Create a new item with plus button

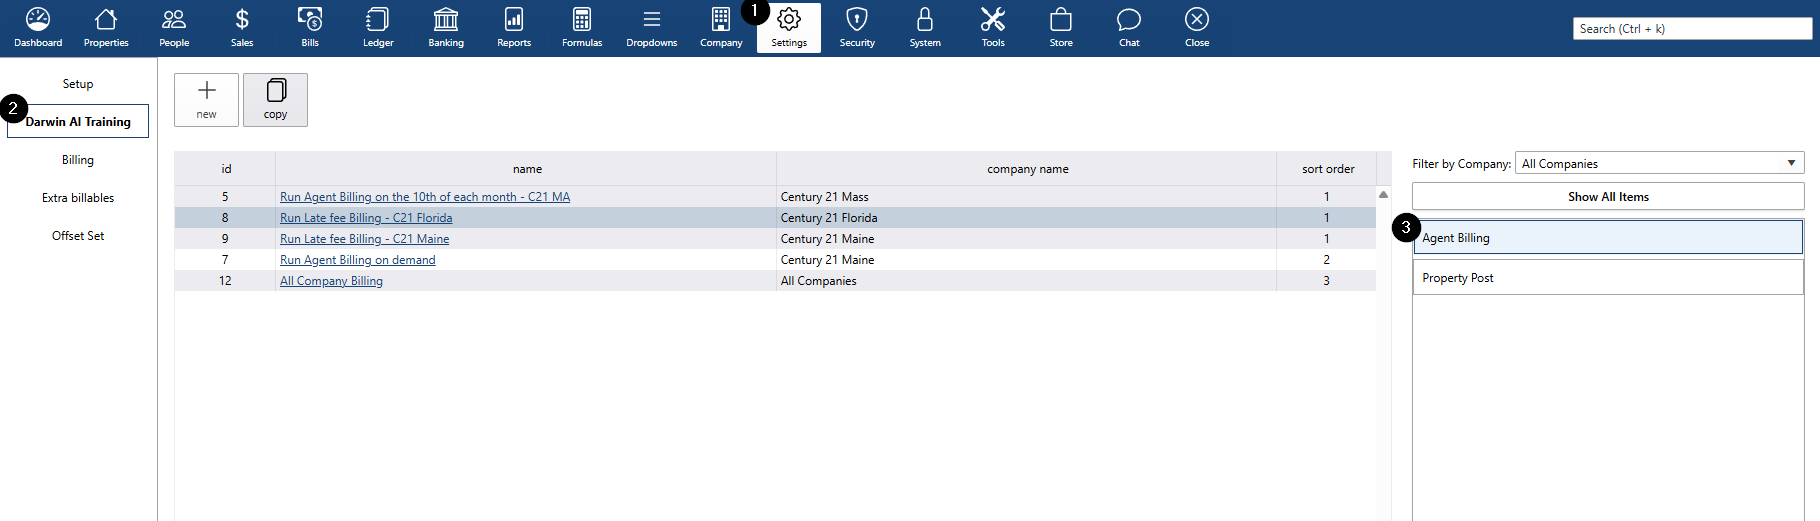coord(206,99)
